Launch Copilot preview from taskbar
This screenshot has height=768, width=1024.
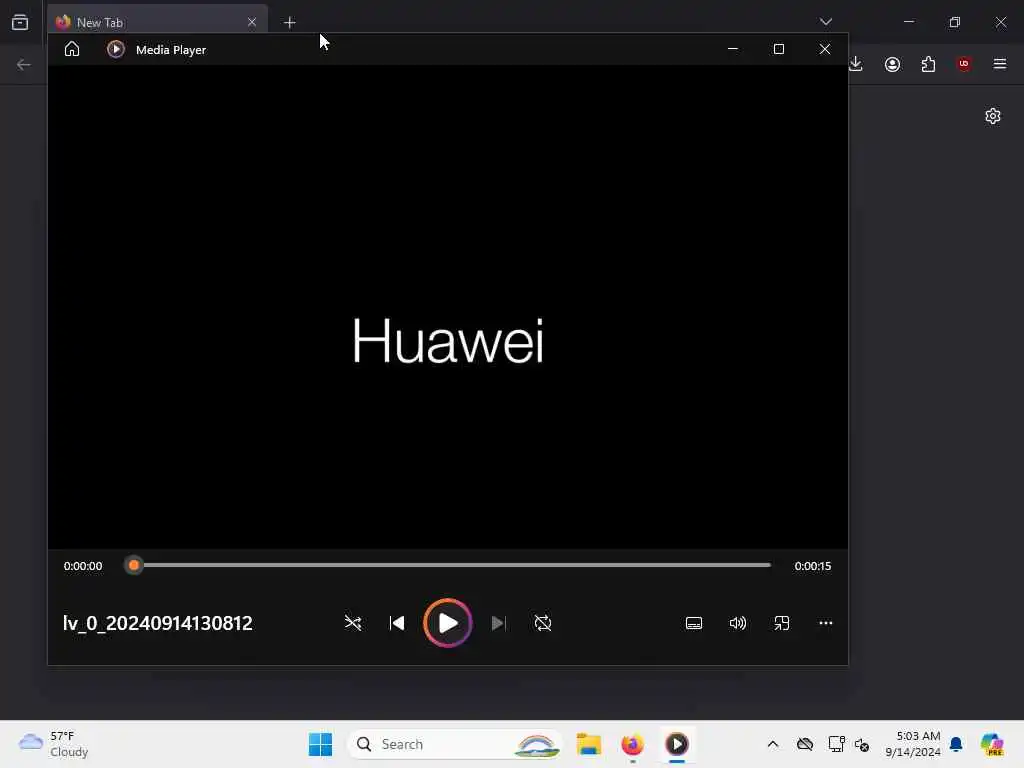tap(992, 744)
